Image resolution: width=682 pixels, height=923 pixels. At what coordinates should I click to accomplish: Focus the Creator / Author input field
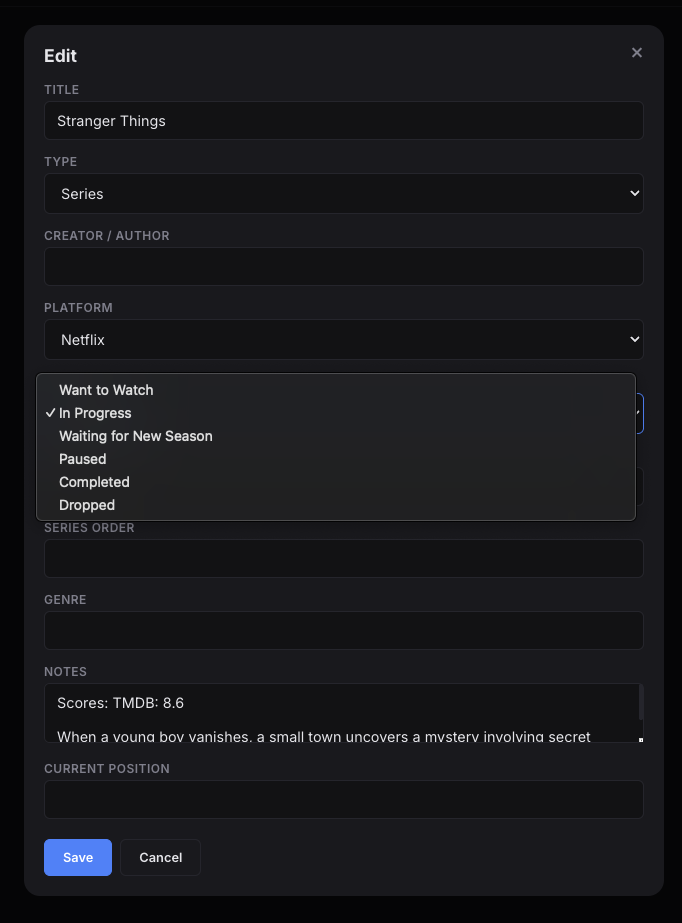click(x=343, y=267)
